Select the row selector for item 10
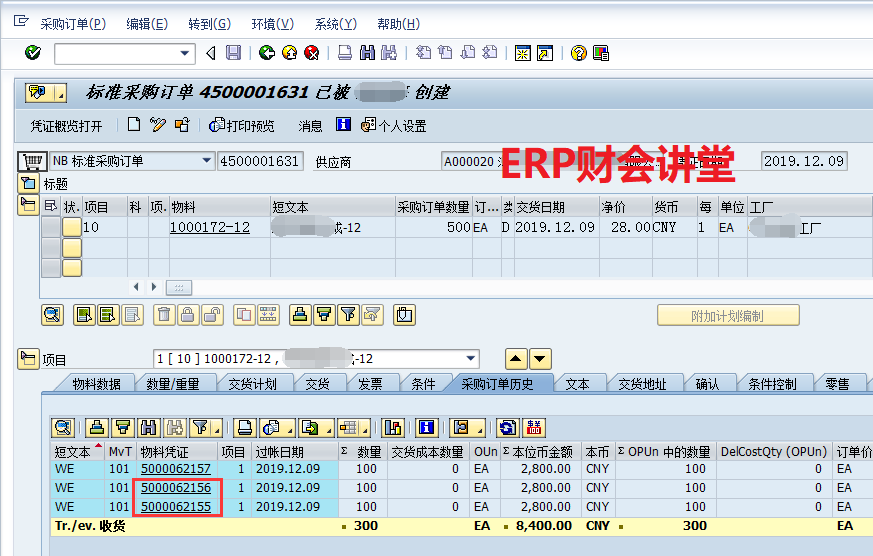The image size is (873, 556). pyautogui.click(x=50, y=227)
